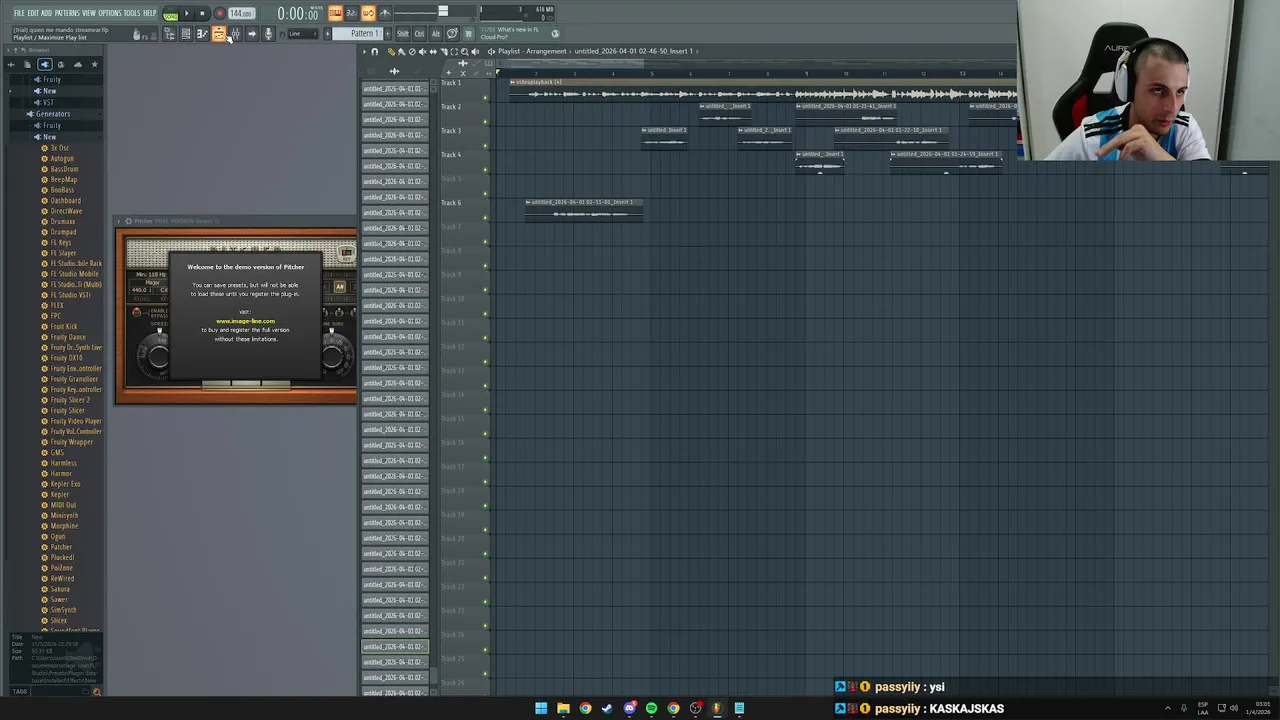
Task: Toggle the orange loop record icon
Action: coord(368,13)
